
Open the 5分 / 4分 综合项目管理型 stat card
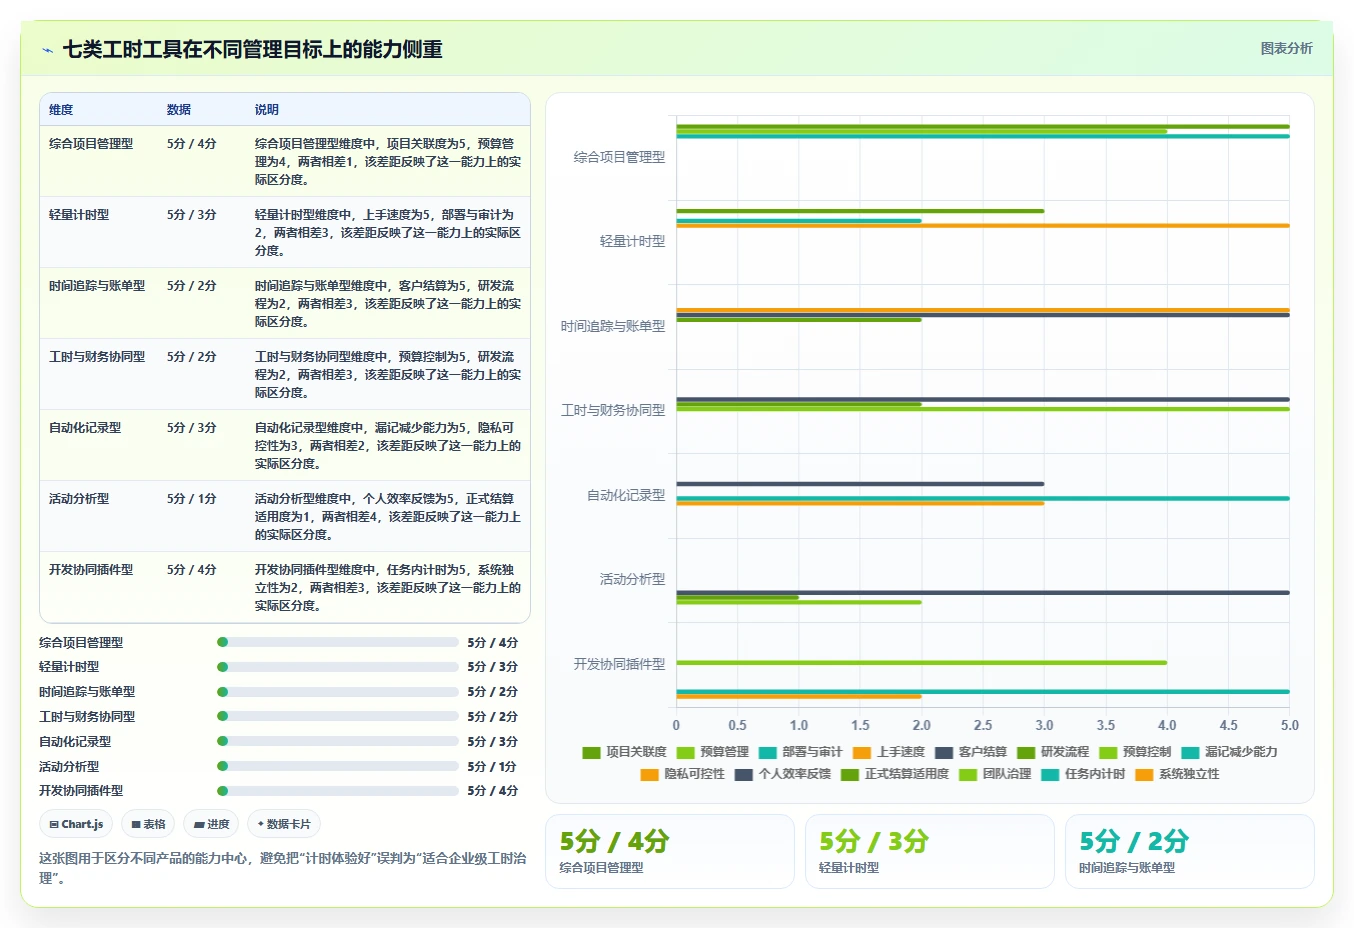(x=670, y=851)
